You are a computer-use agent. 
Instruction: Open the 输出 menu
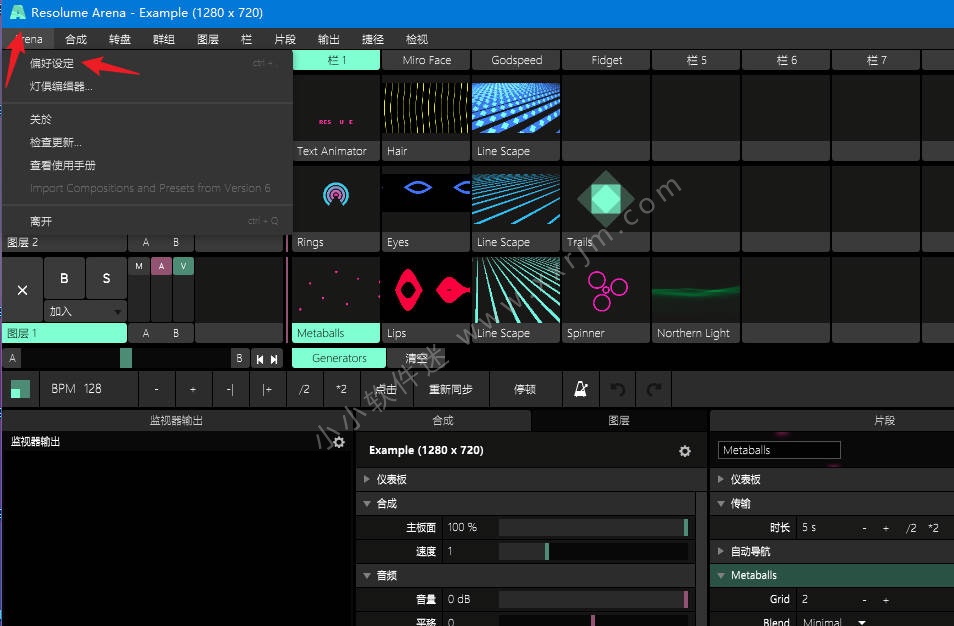pos(329,40)
